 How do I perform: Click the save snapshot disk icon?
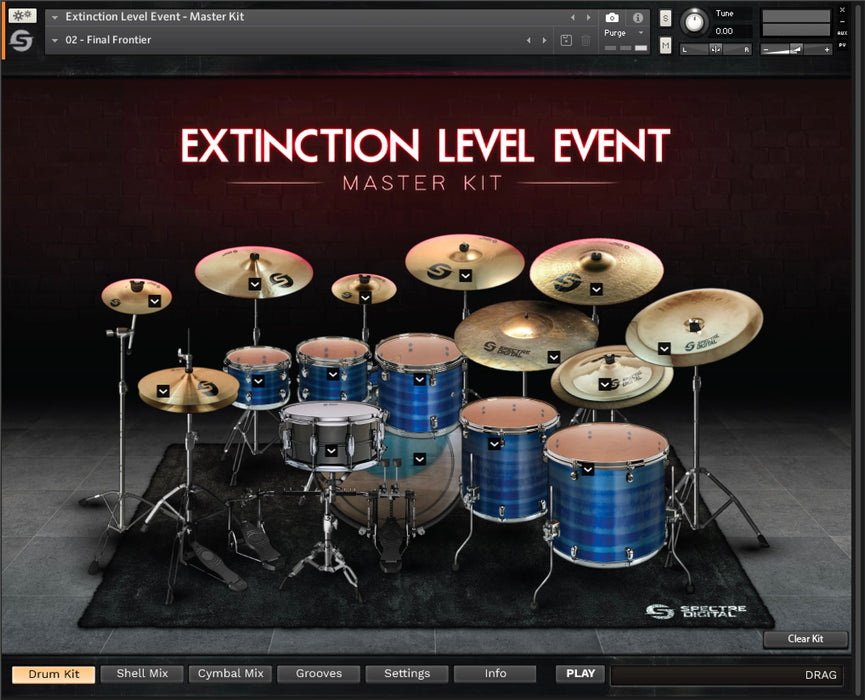[566, 39]
